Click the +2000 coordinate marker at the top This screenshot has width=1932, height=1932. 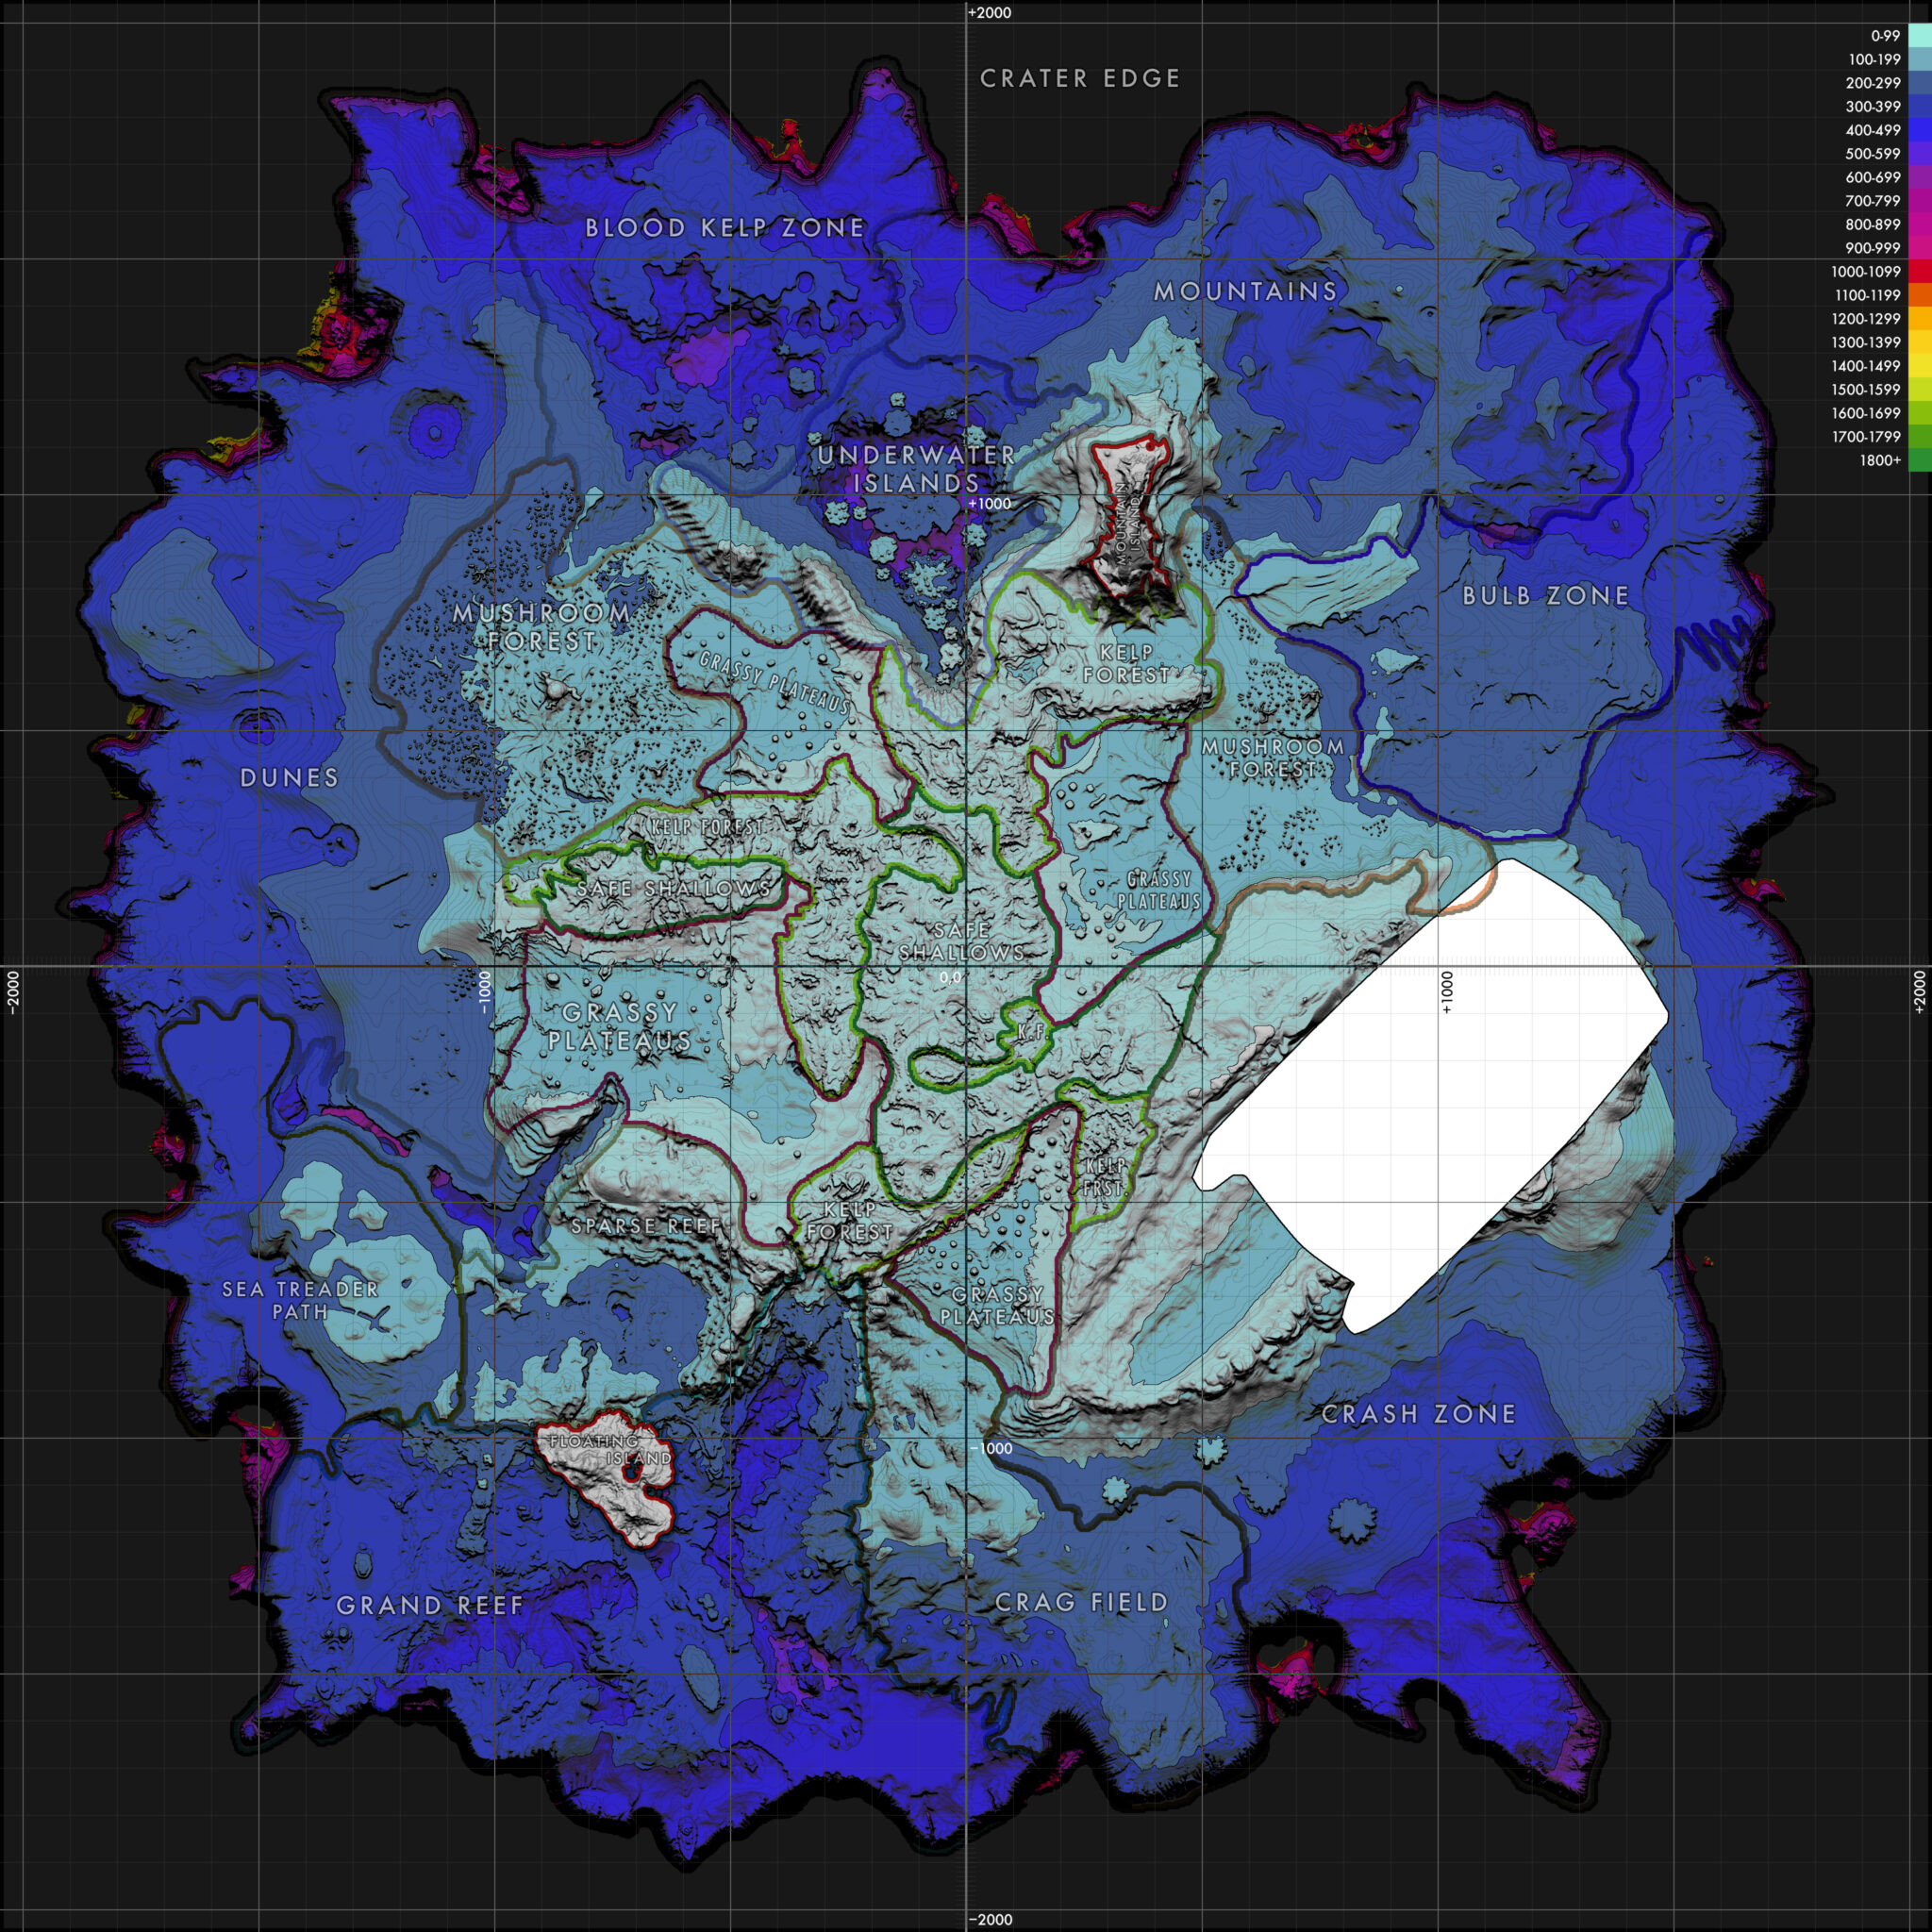tap(988, 13)
